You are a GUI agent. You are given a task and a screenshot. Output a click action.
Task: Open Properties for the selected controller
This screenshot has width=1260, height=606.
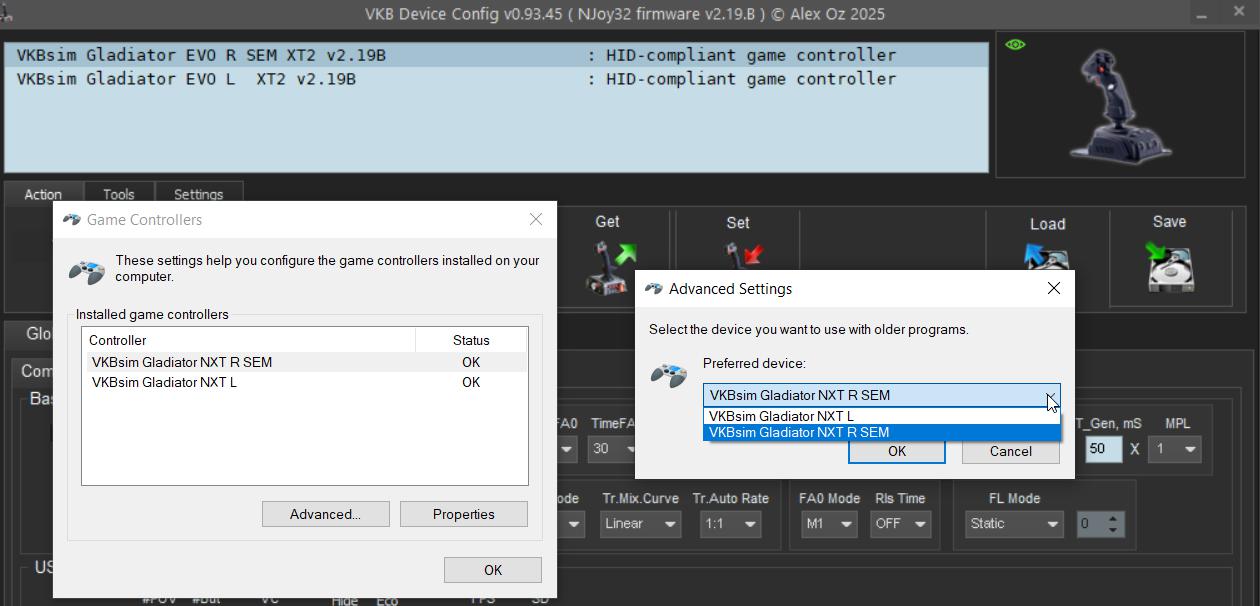tap(464, 514)
